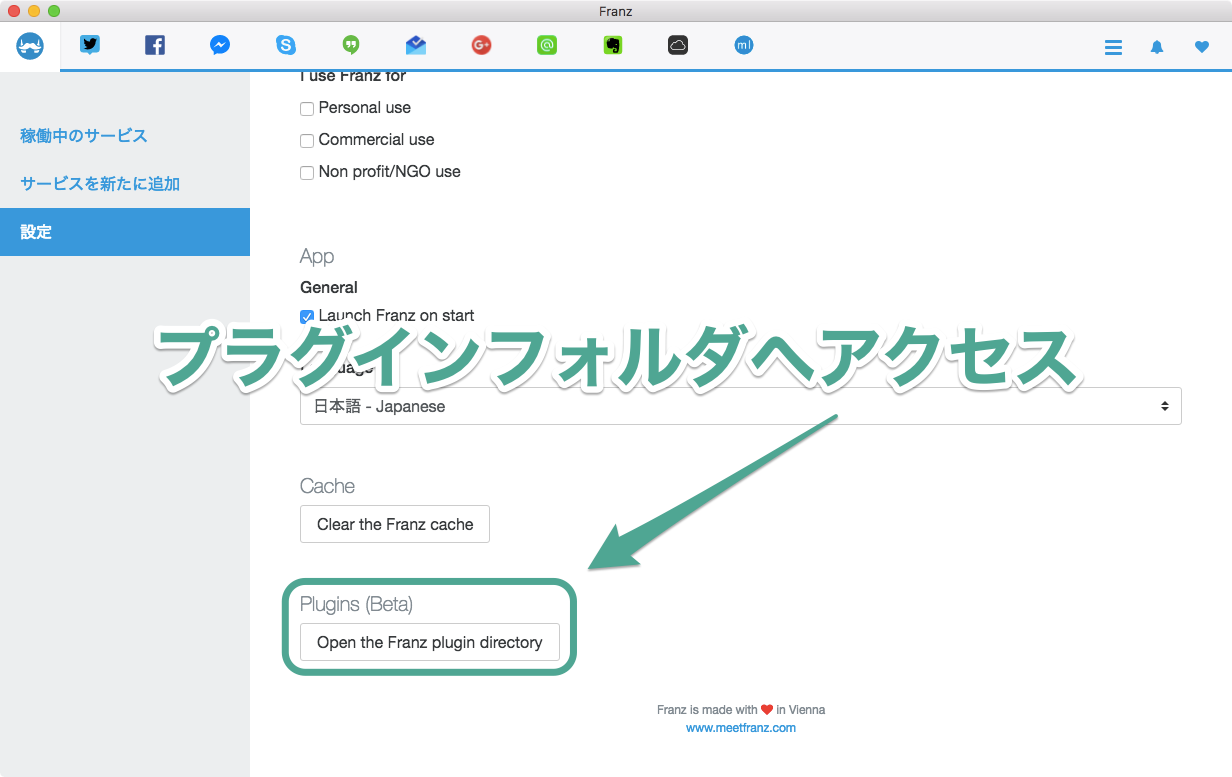Switch to the Twitter service tab

[x=90, y=45]
